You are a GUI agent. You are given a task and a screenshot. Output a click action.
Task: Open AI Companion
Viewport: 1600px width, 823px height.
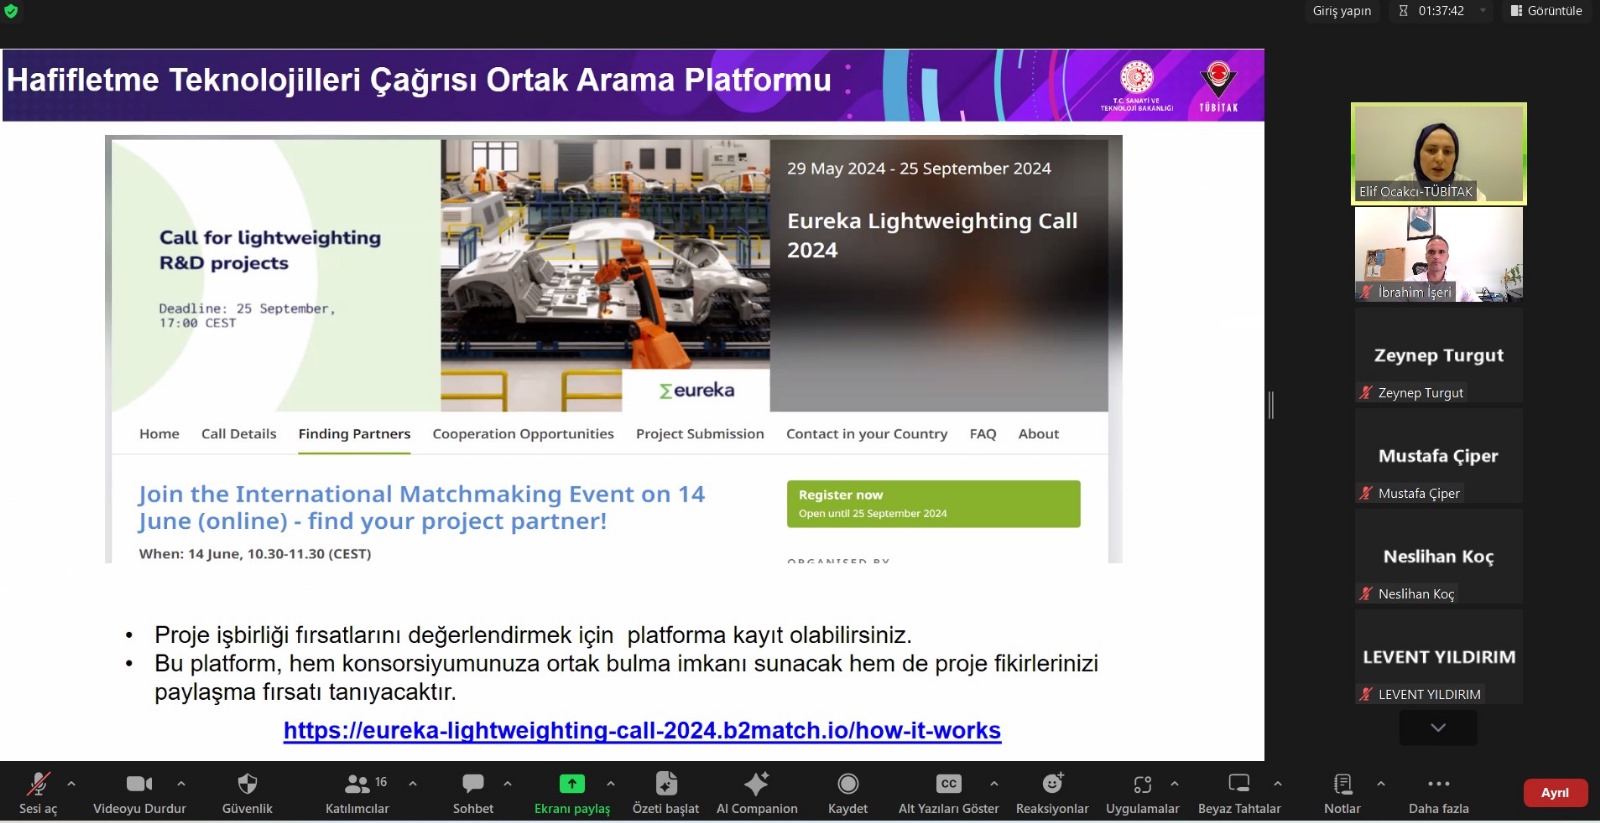(757, 793)
